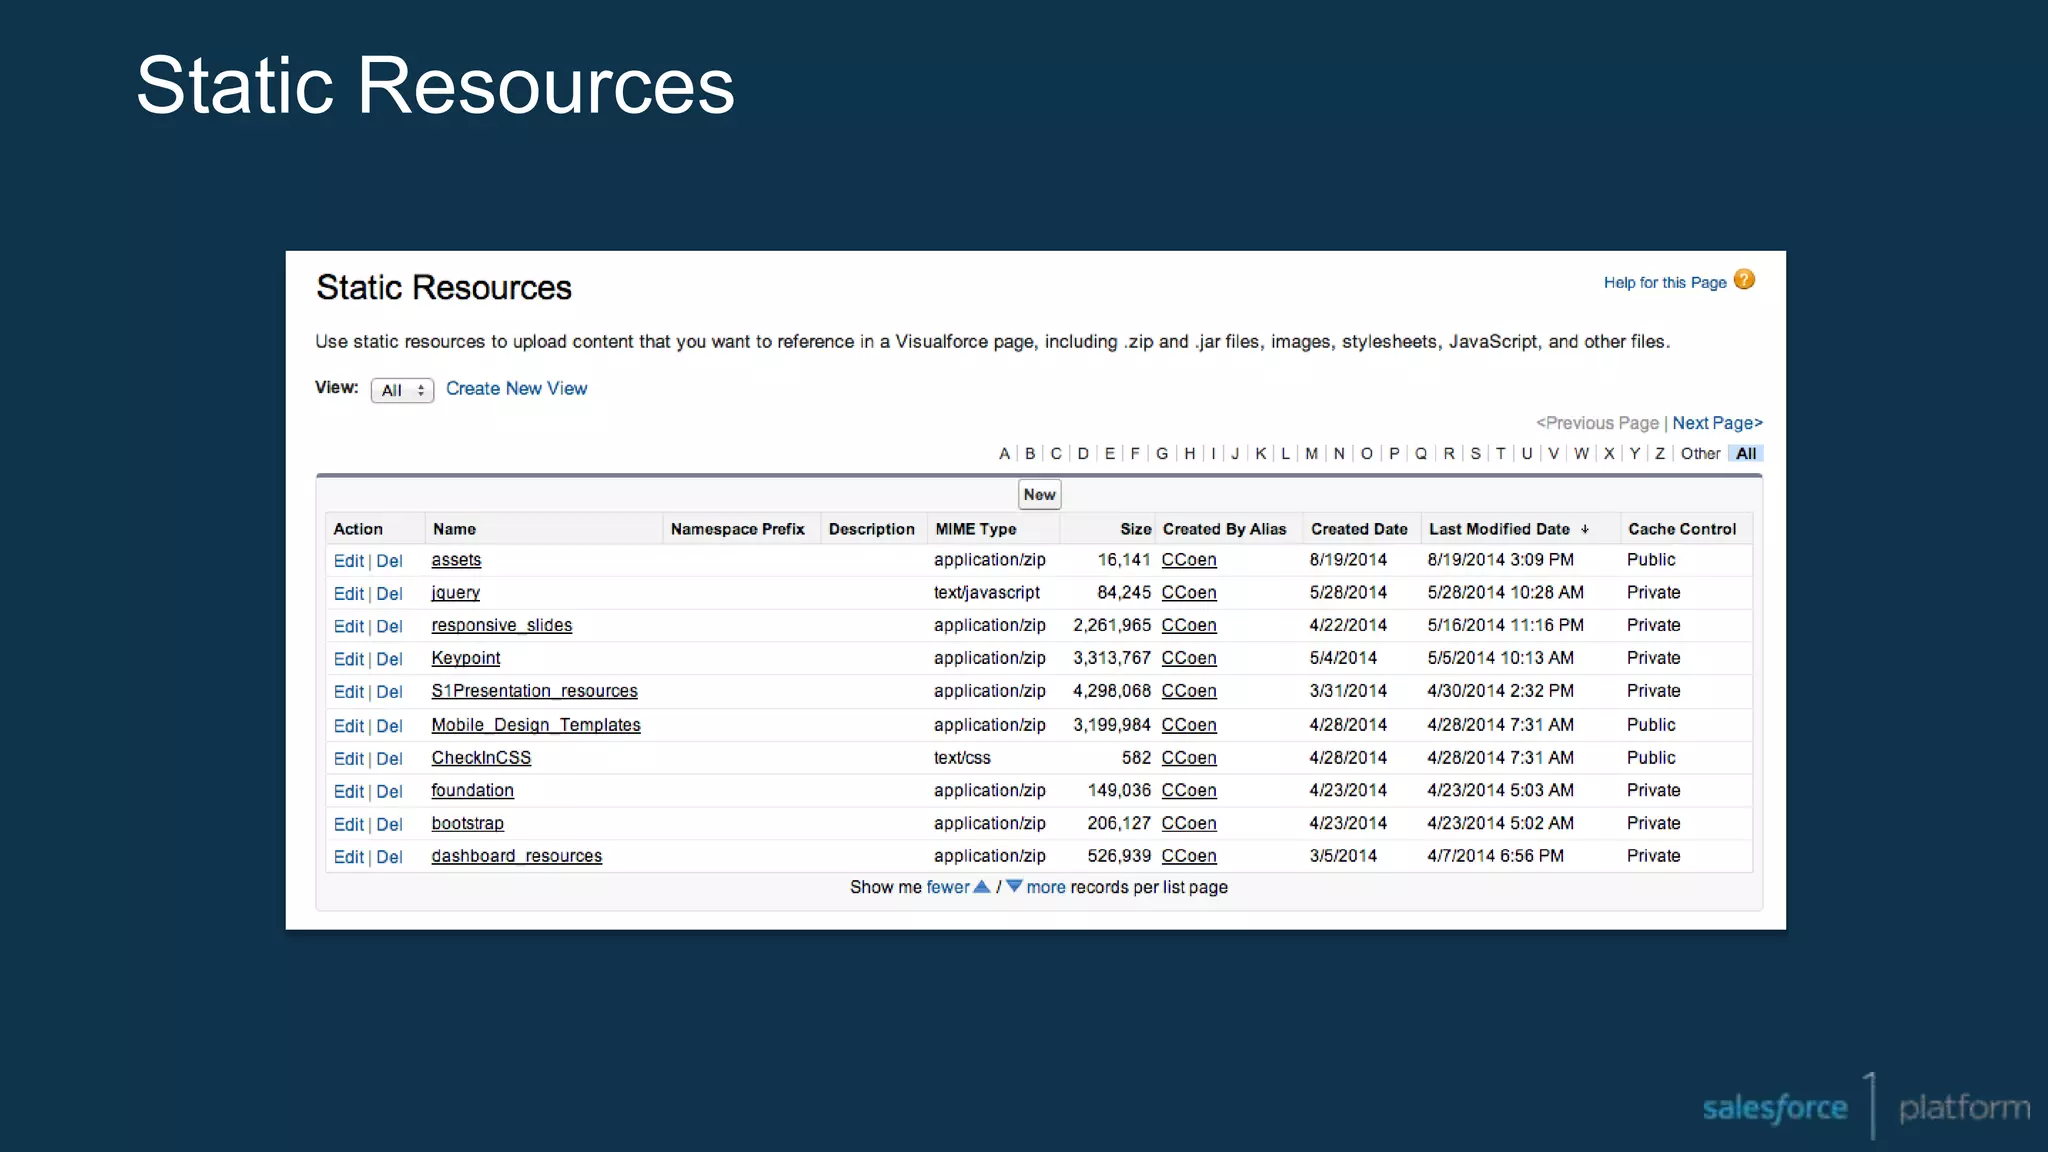Open the bootstrap name link
The image size is (2048, 1152).
(x=467, y=823)
